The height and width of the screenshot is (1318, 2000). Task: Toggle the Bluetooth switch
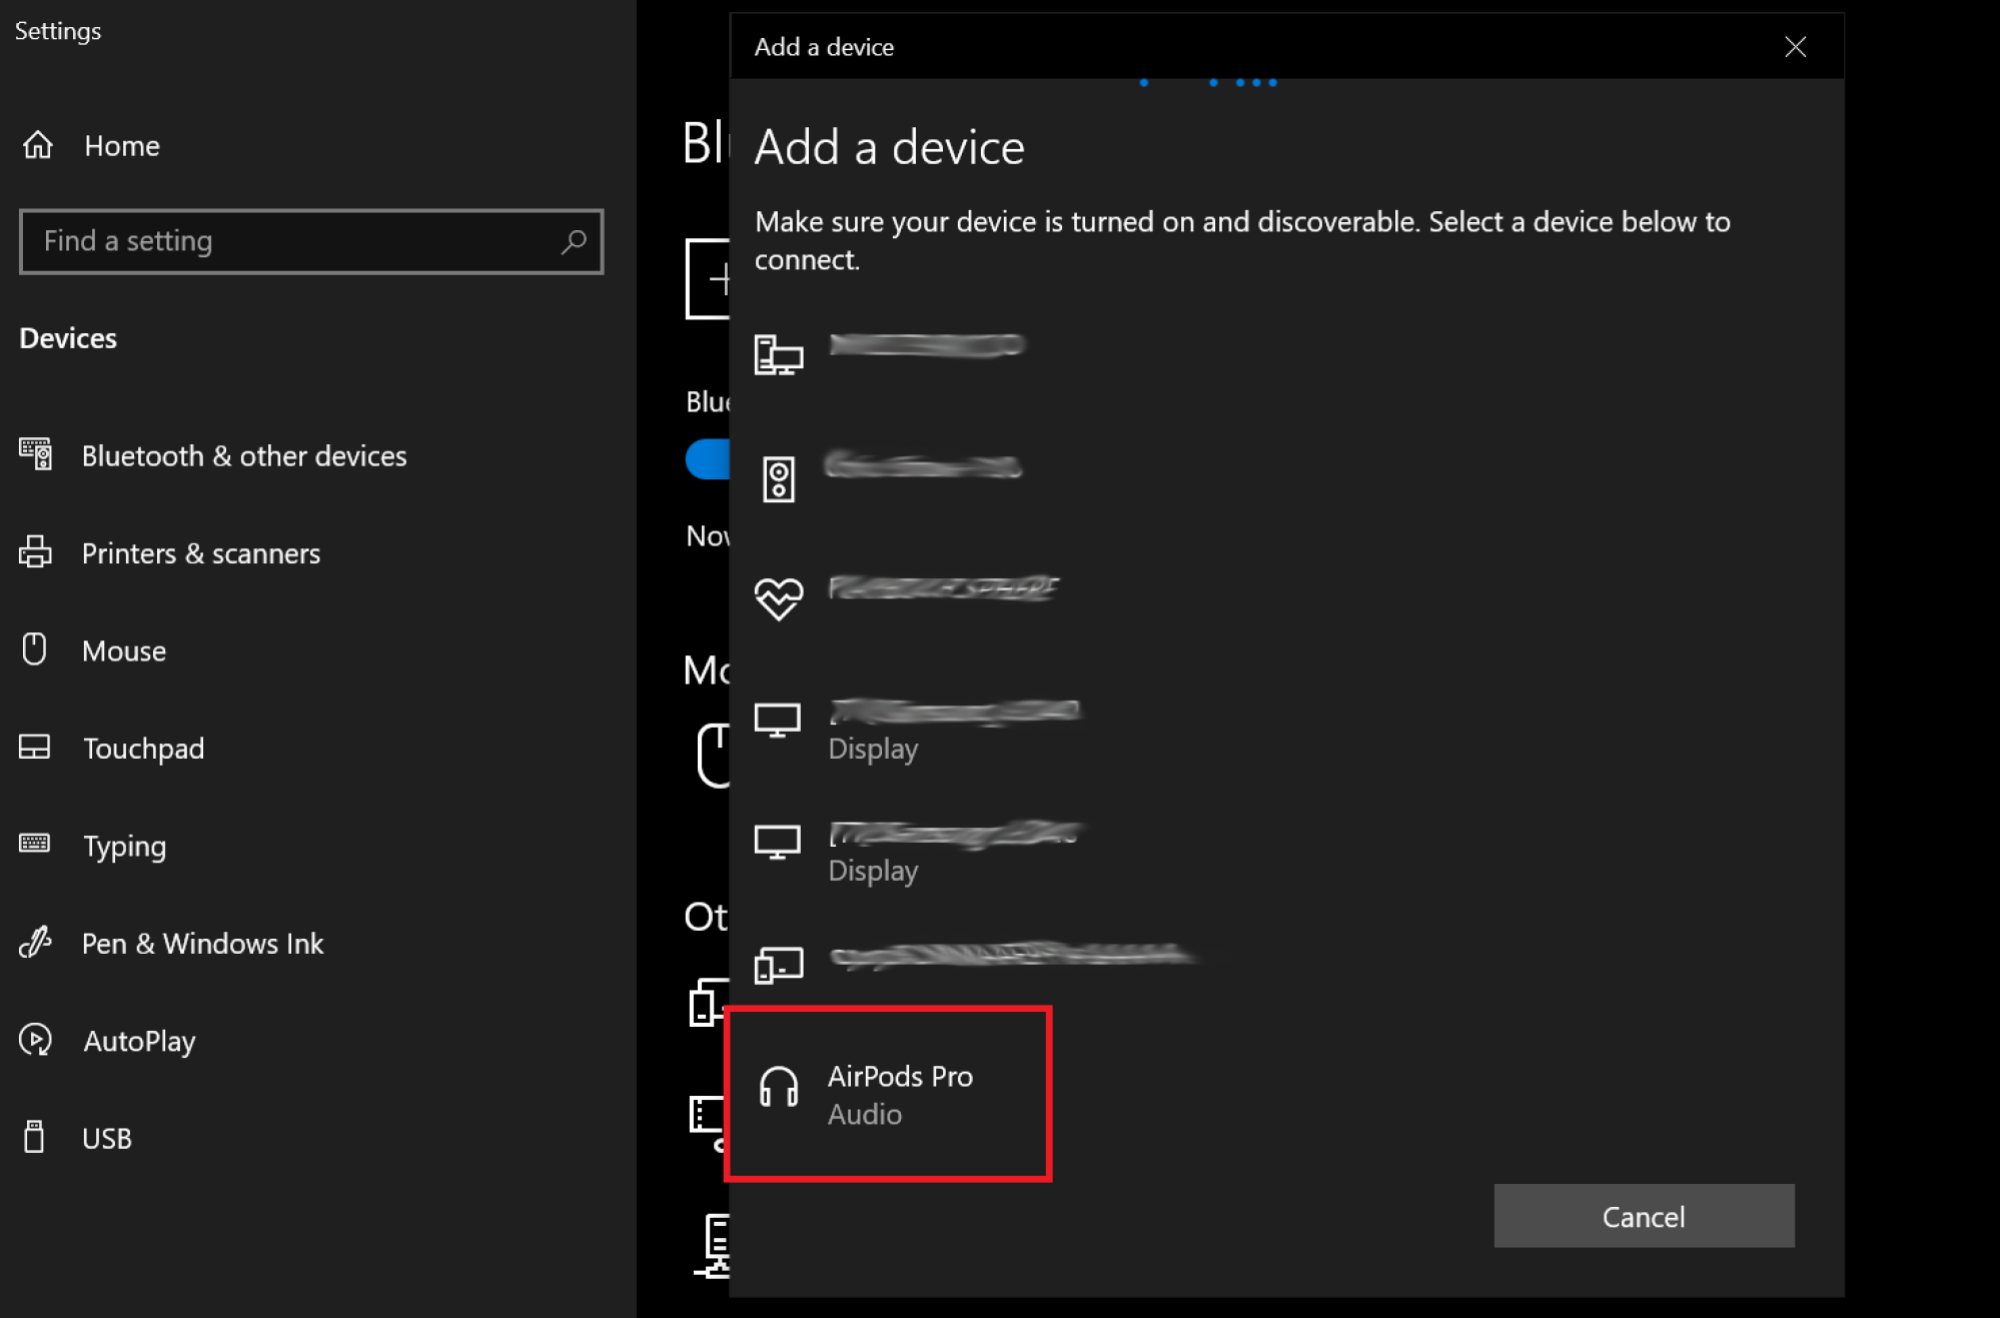click(710, 458)
